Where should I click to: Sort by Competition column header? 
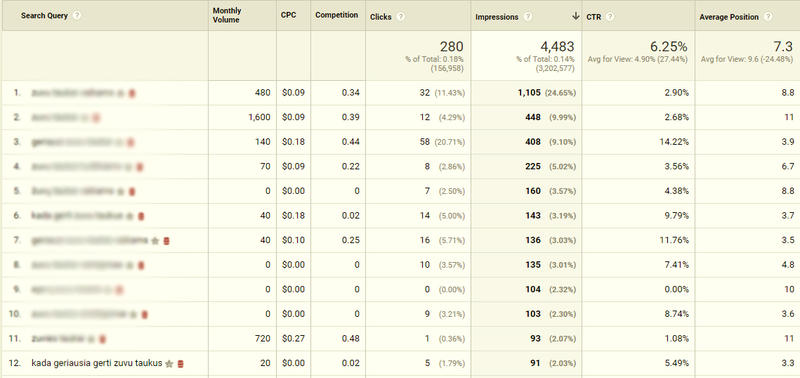[337, 15]
